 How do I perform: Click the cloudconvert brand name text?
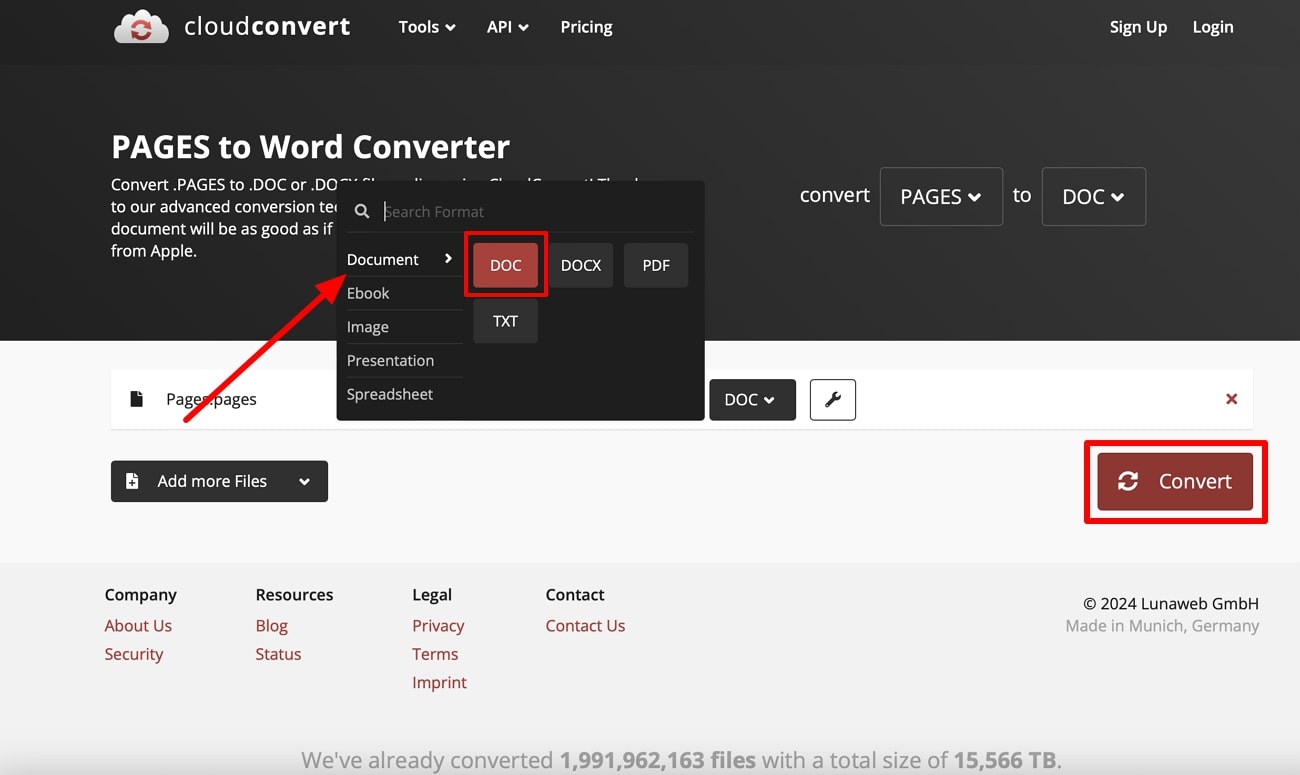coord(267,27)
